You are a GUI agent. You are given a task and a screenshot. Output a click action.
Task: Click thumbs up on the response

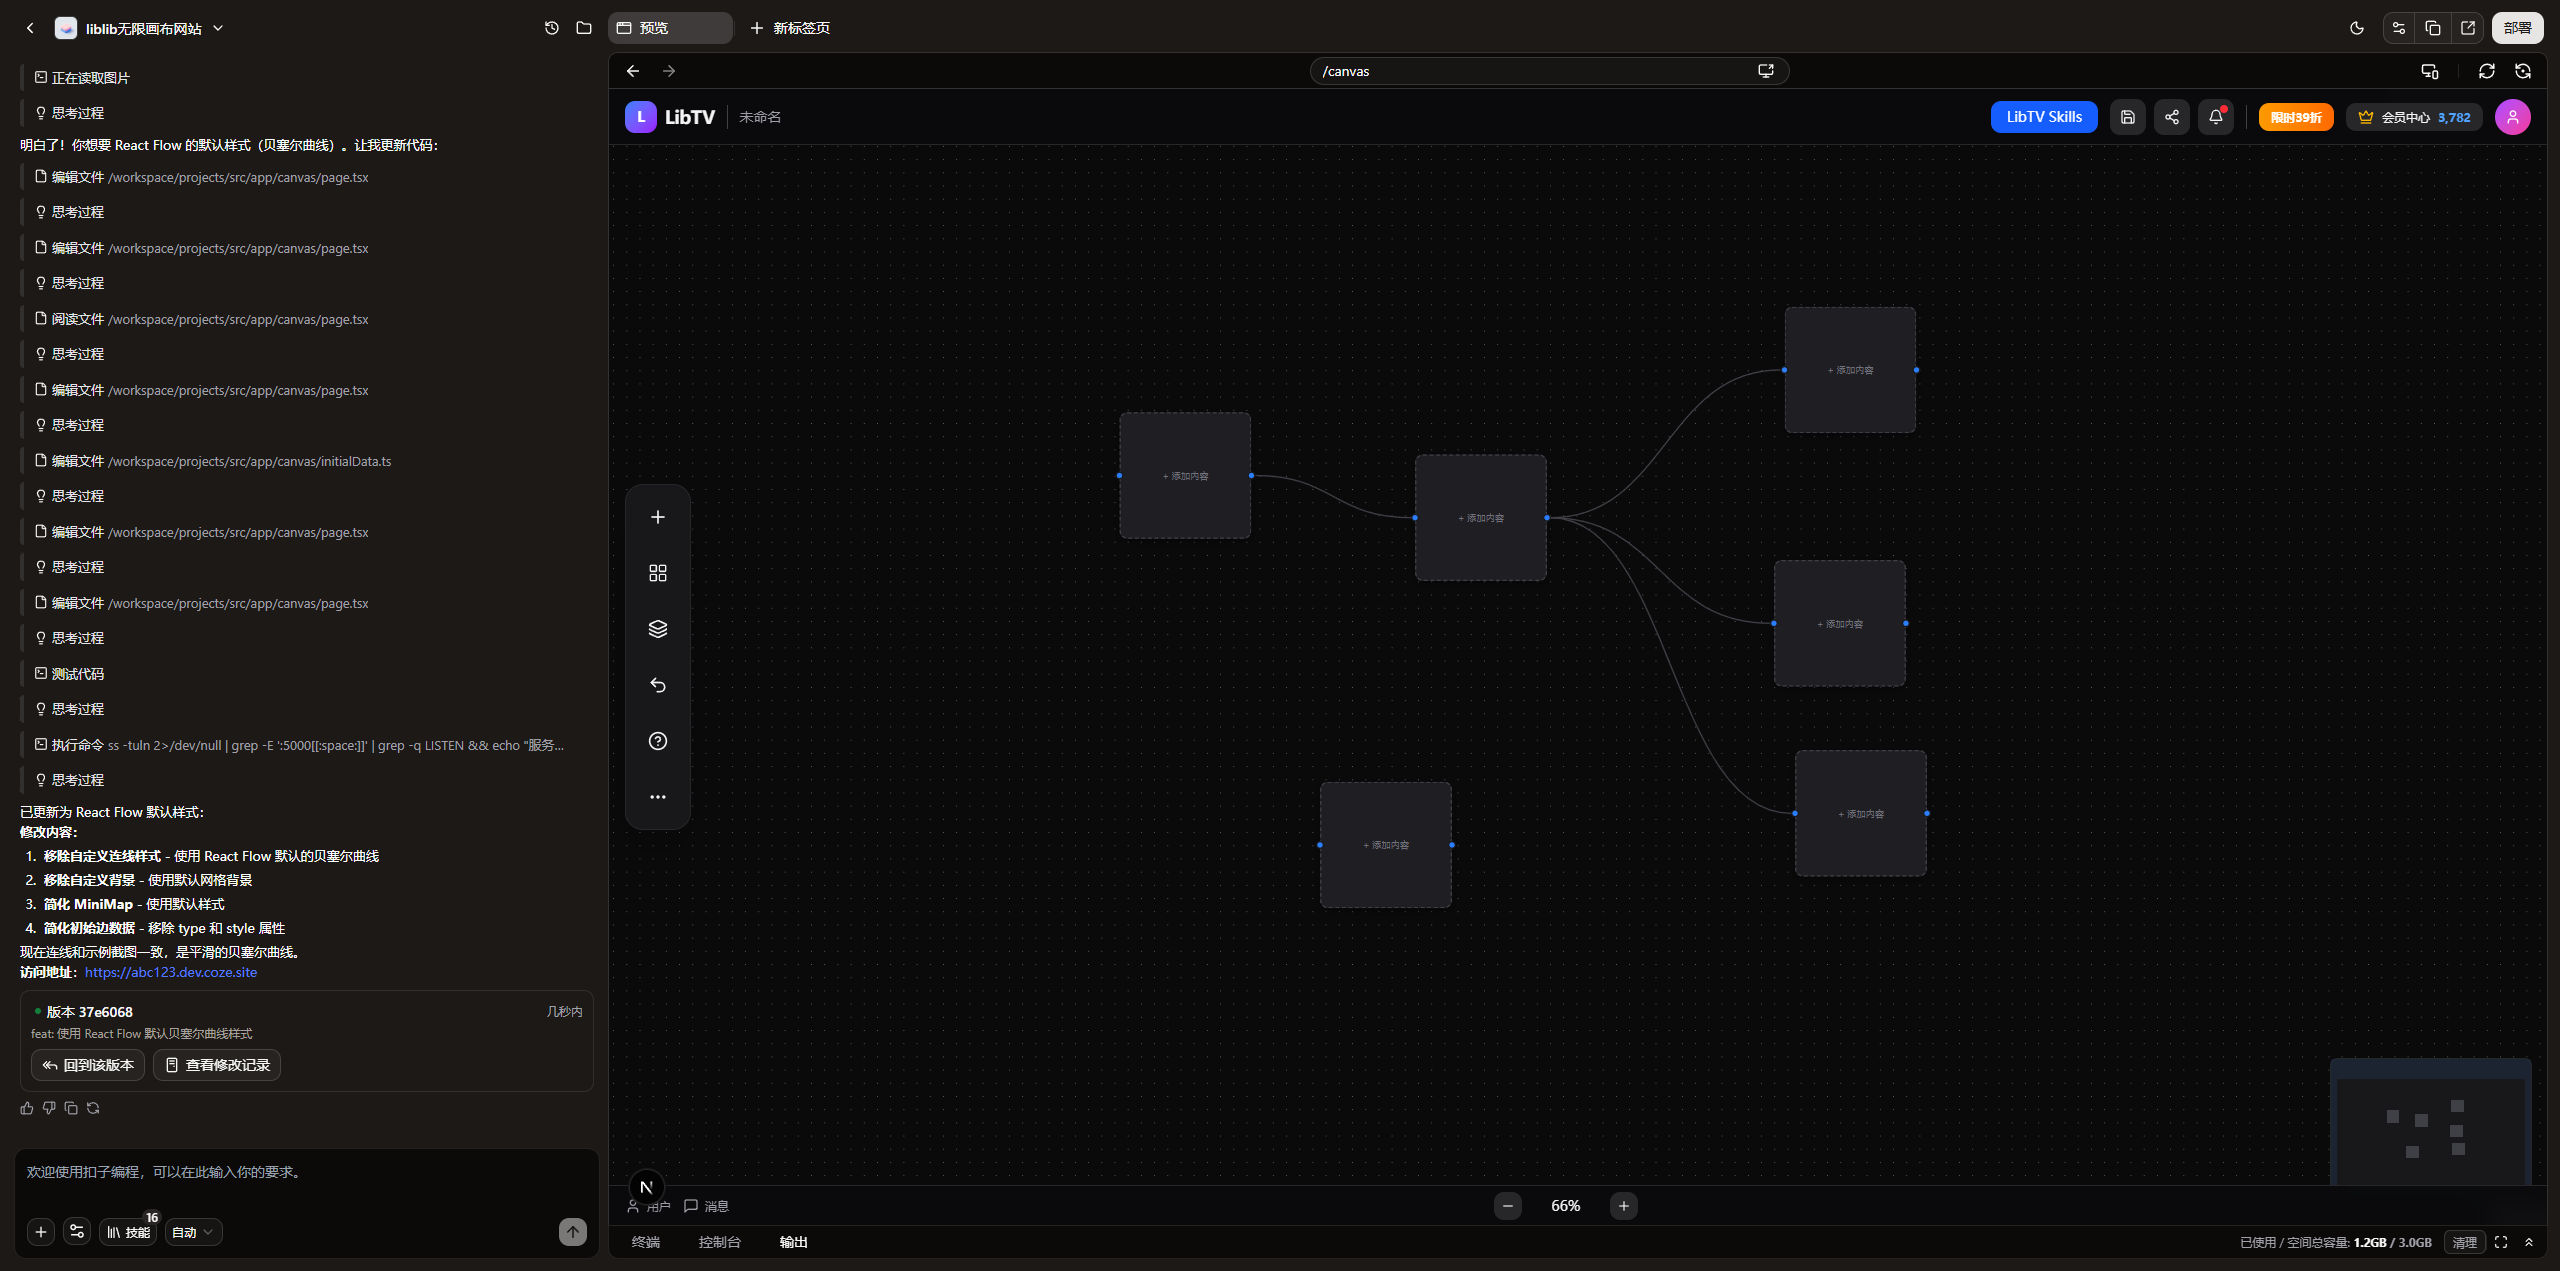click(x=27, y=1108)
